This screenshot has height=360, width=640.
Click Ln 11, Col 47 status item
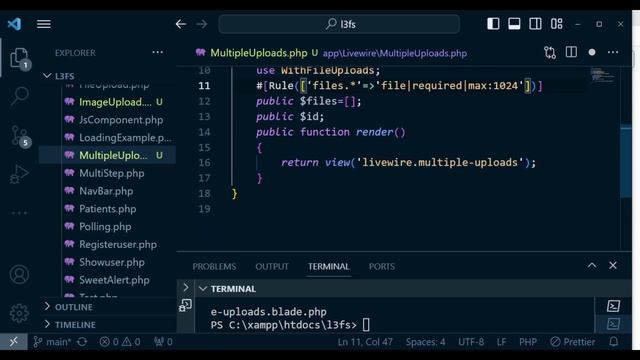click(x=365, y=342)
